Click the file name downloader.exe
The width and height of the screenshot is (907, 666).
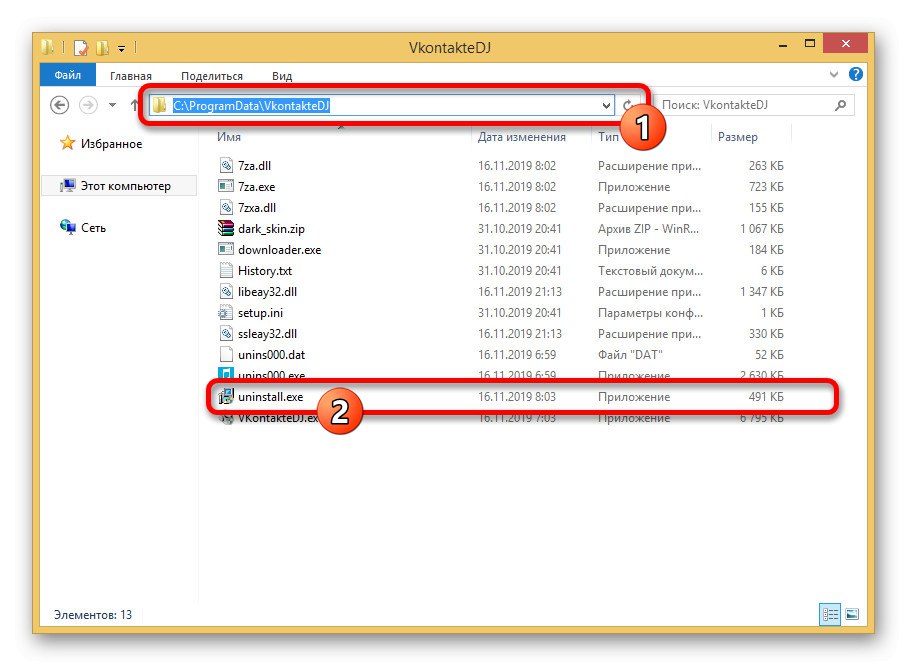coord(279,250)
